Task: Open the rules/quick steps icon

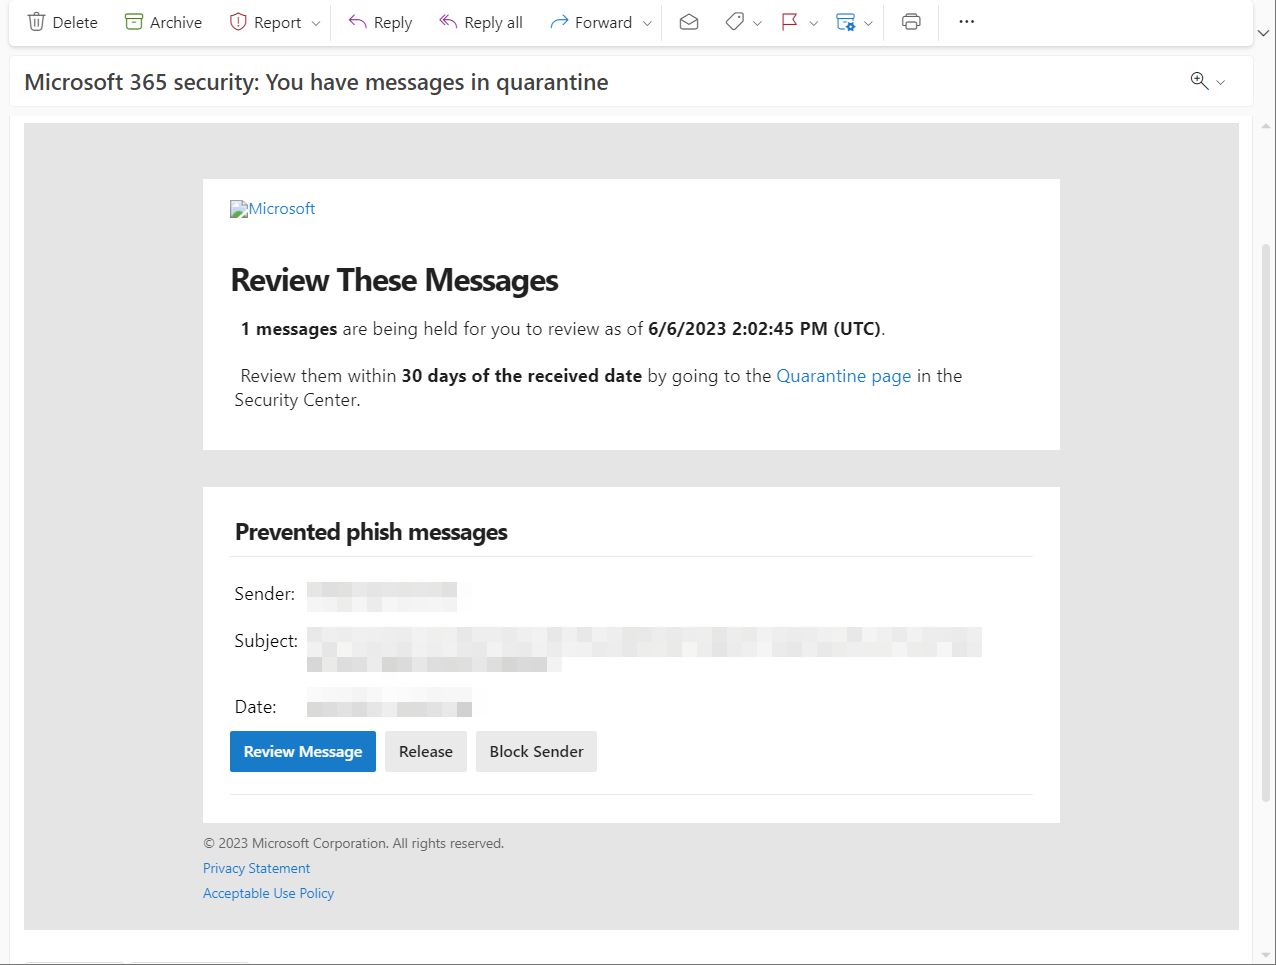Action: [846, 22]
